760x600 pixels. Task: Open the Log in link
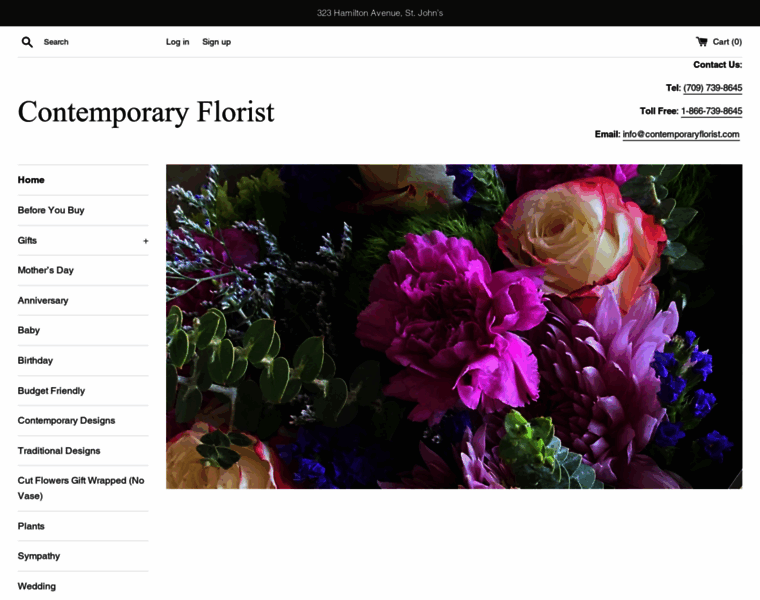177,42
